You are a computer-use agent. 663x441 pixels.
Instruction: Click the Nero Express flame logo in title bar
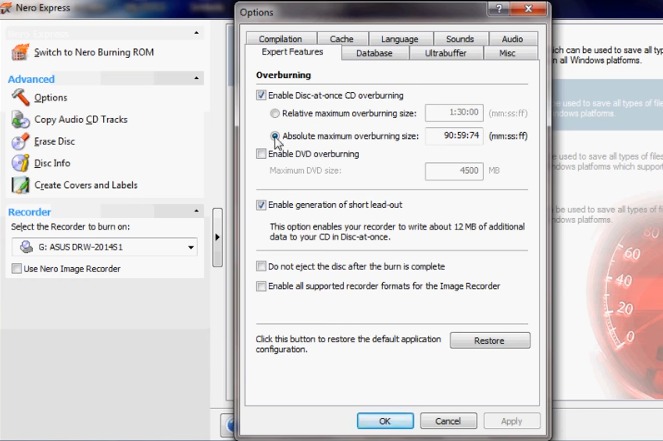tap(6, 8)
